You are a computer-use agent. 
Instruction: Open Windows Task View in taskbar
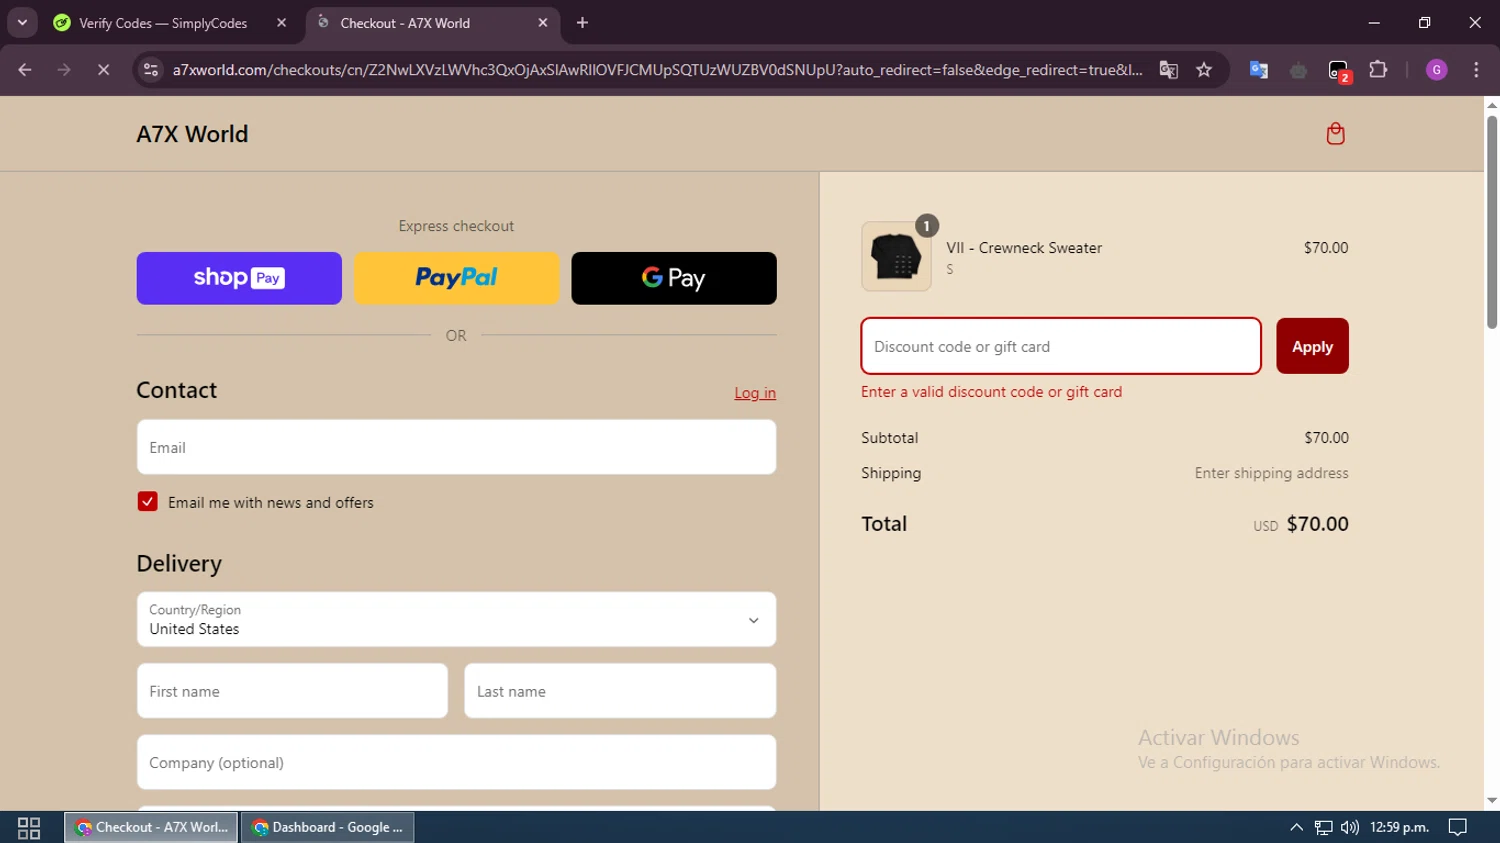(x=29, y=828)
